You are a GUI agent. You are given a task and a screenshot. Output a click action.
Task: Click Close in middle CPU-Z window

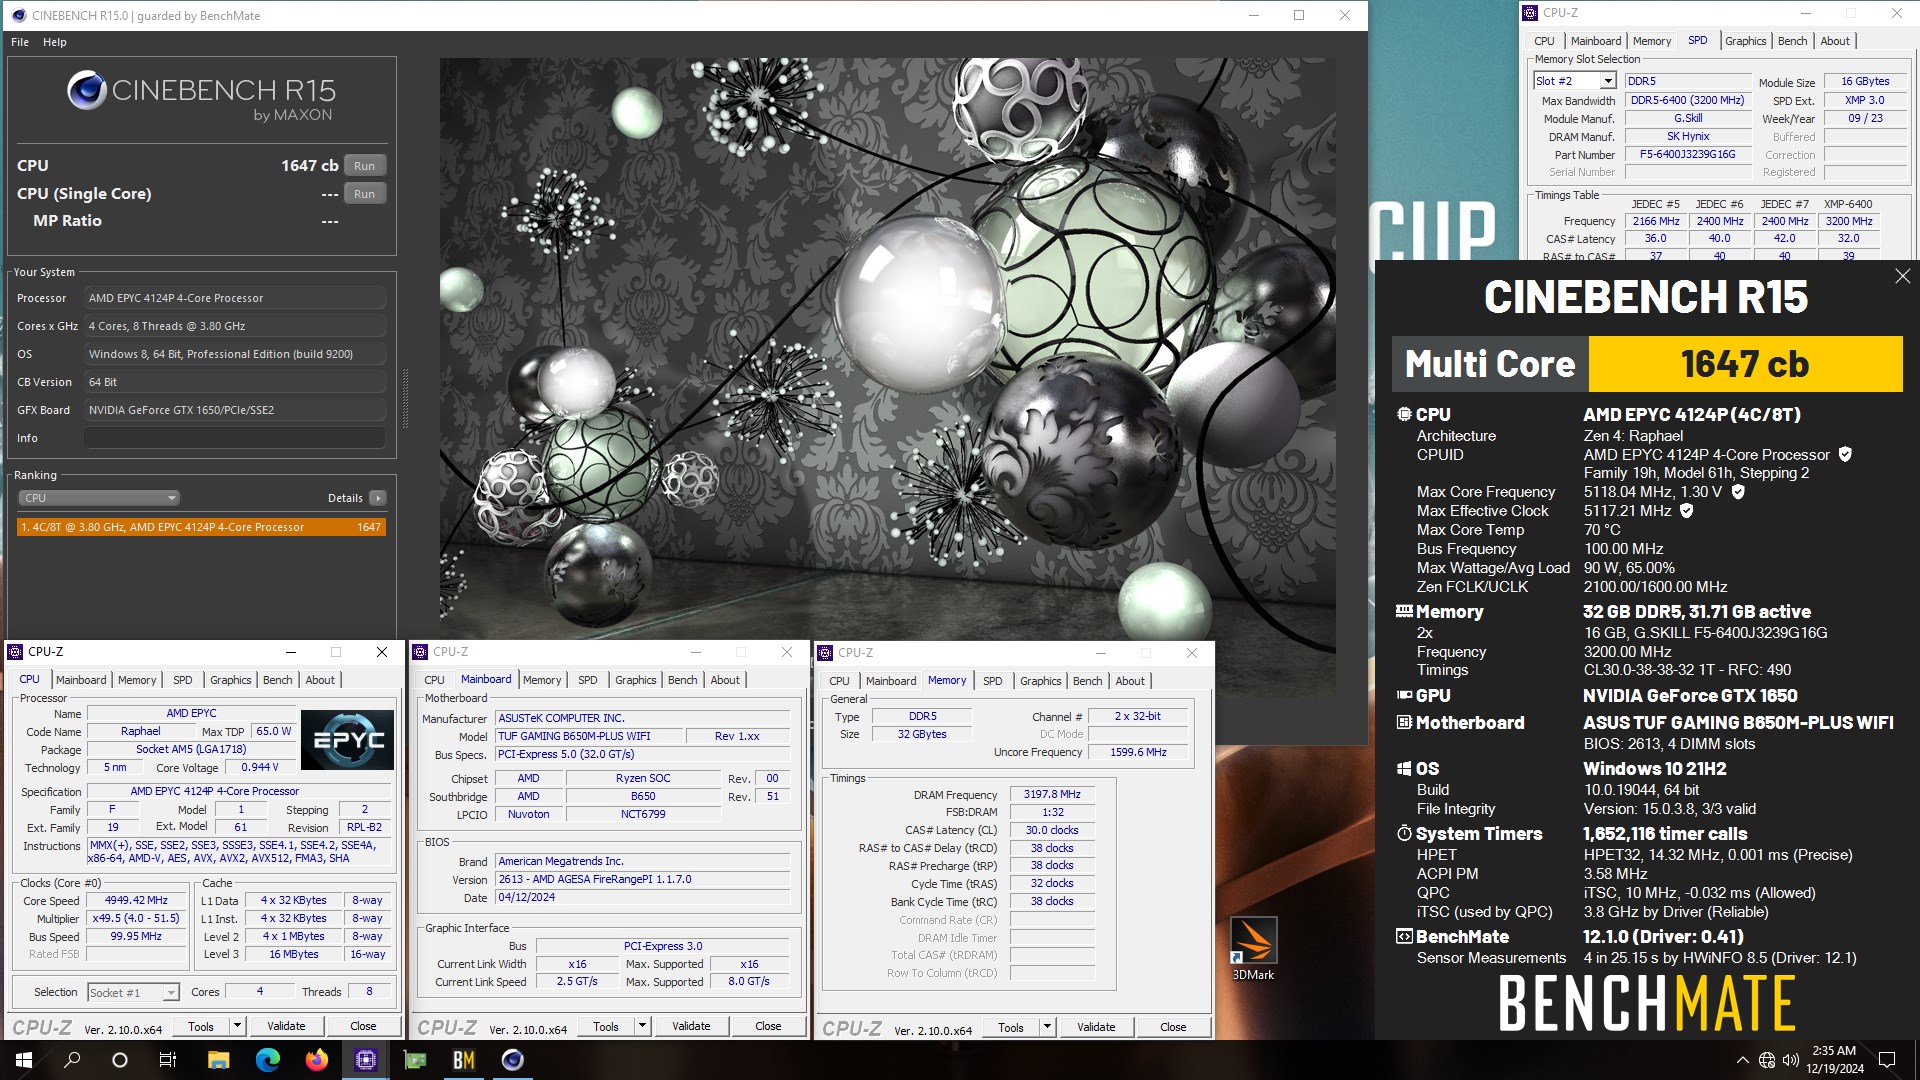tap(768, 1027)
